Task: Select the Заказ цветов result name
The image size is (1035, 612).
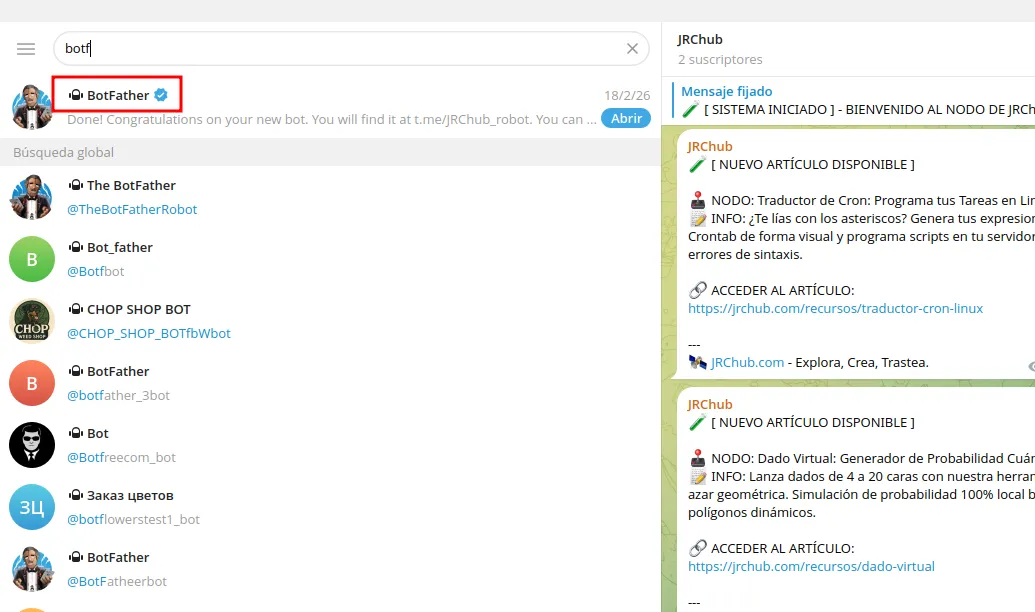Action: 130,496
